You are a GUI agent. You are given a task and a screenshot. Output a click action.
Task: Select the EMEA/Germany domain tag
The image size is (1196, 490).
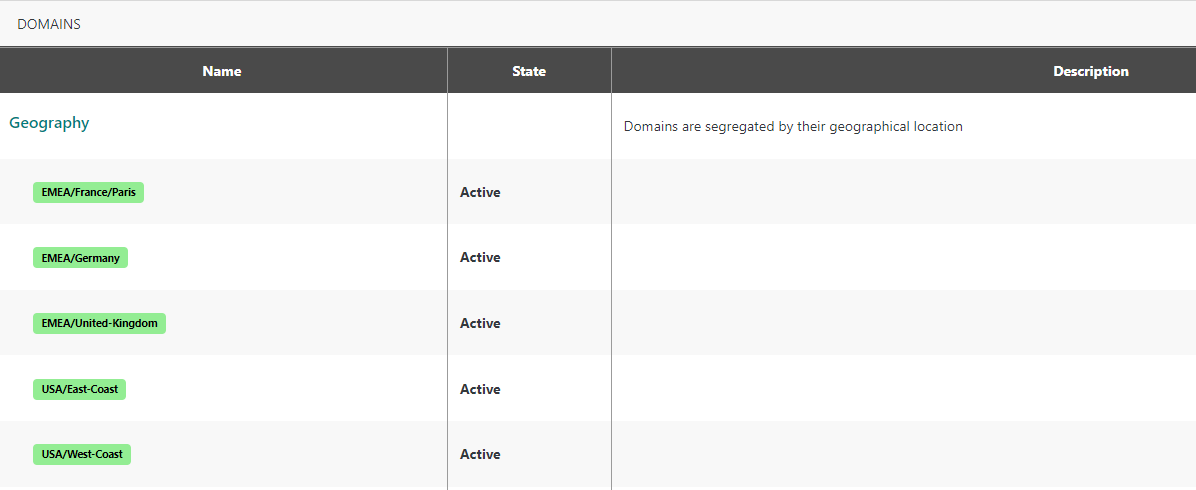(80, 258)
